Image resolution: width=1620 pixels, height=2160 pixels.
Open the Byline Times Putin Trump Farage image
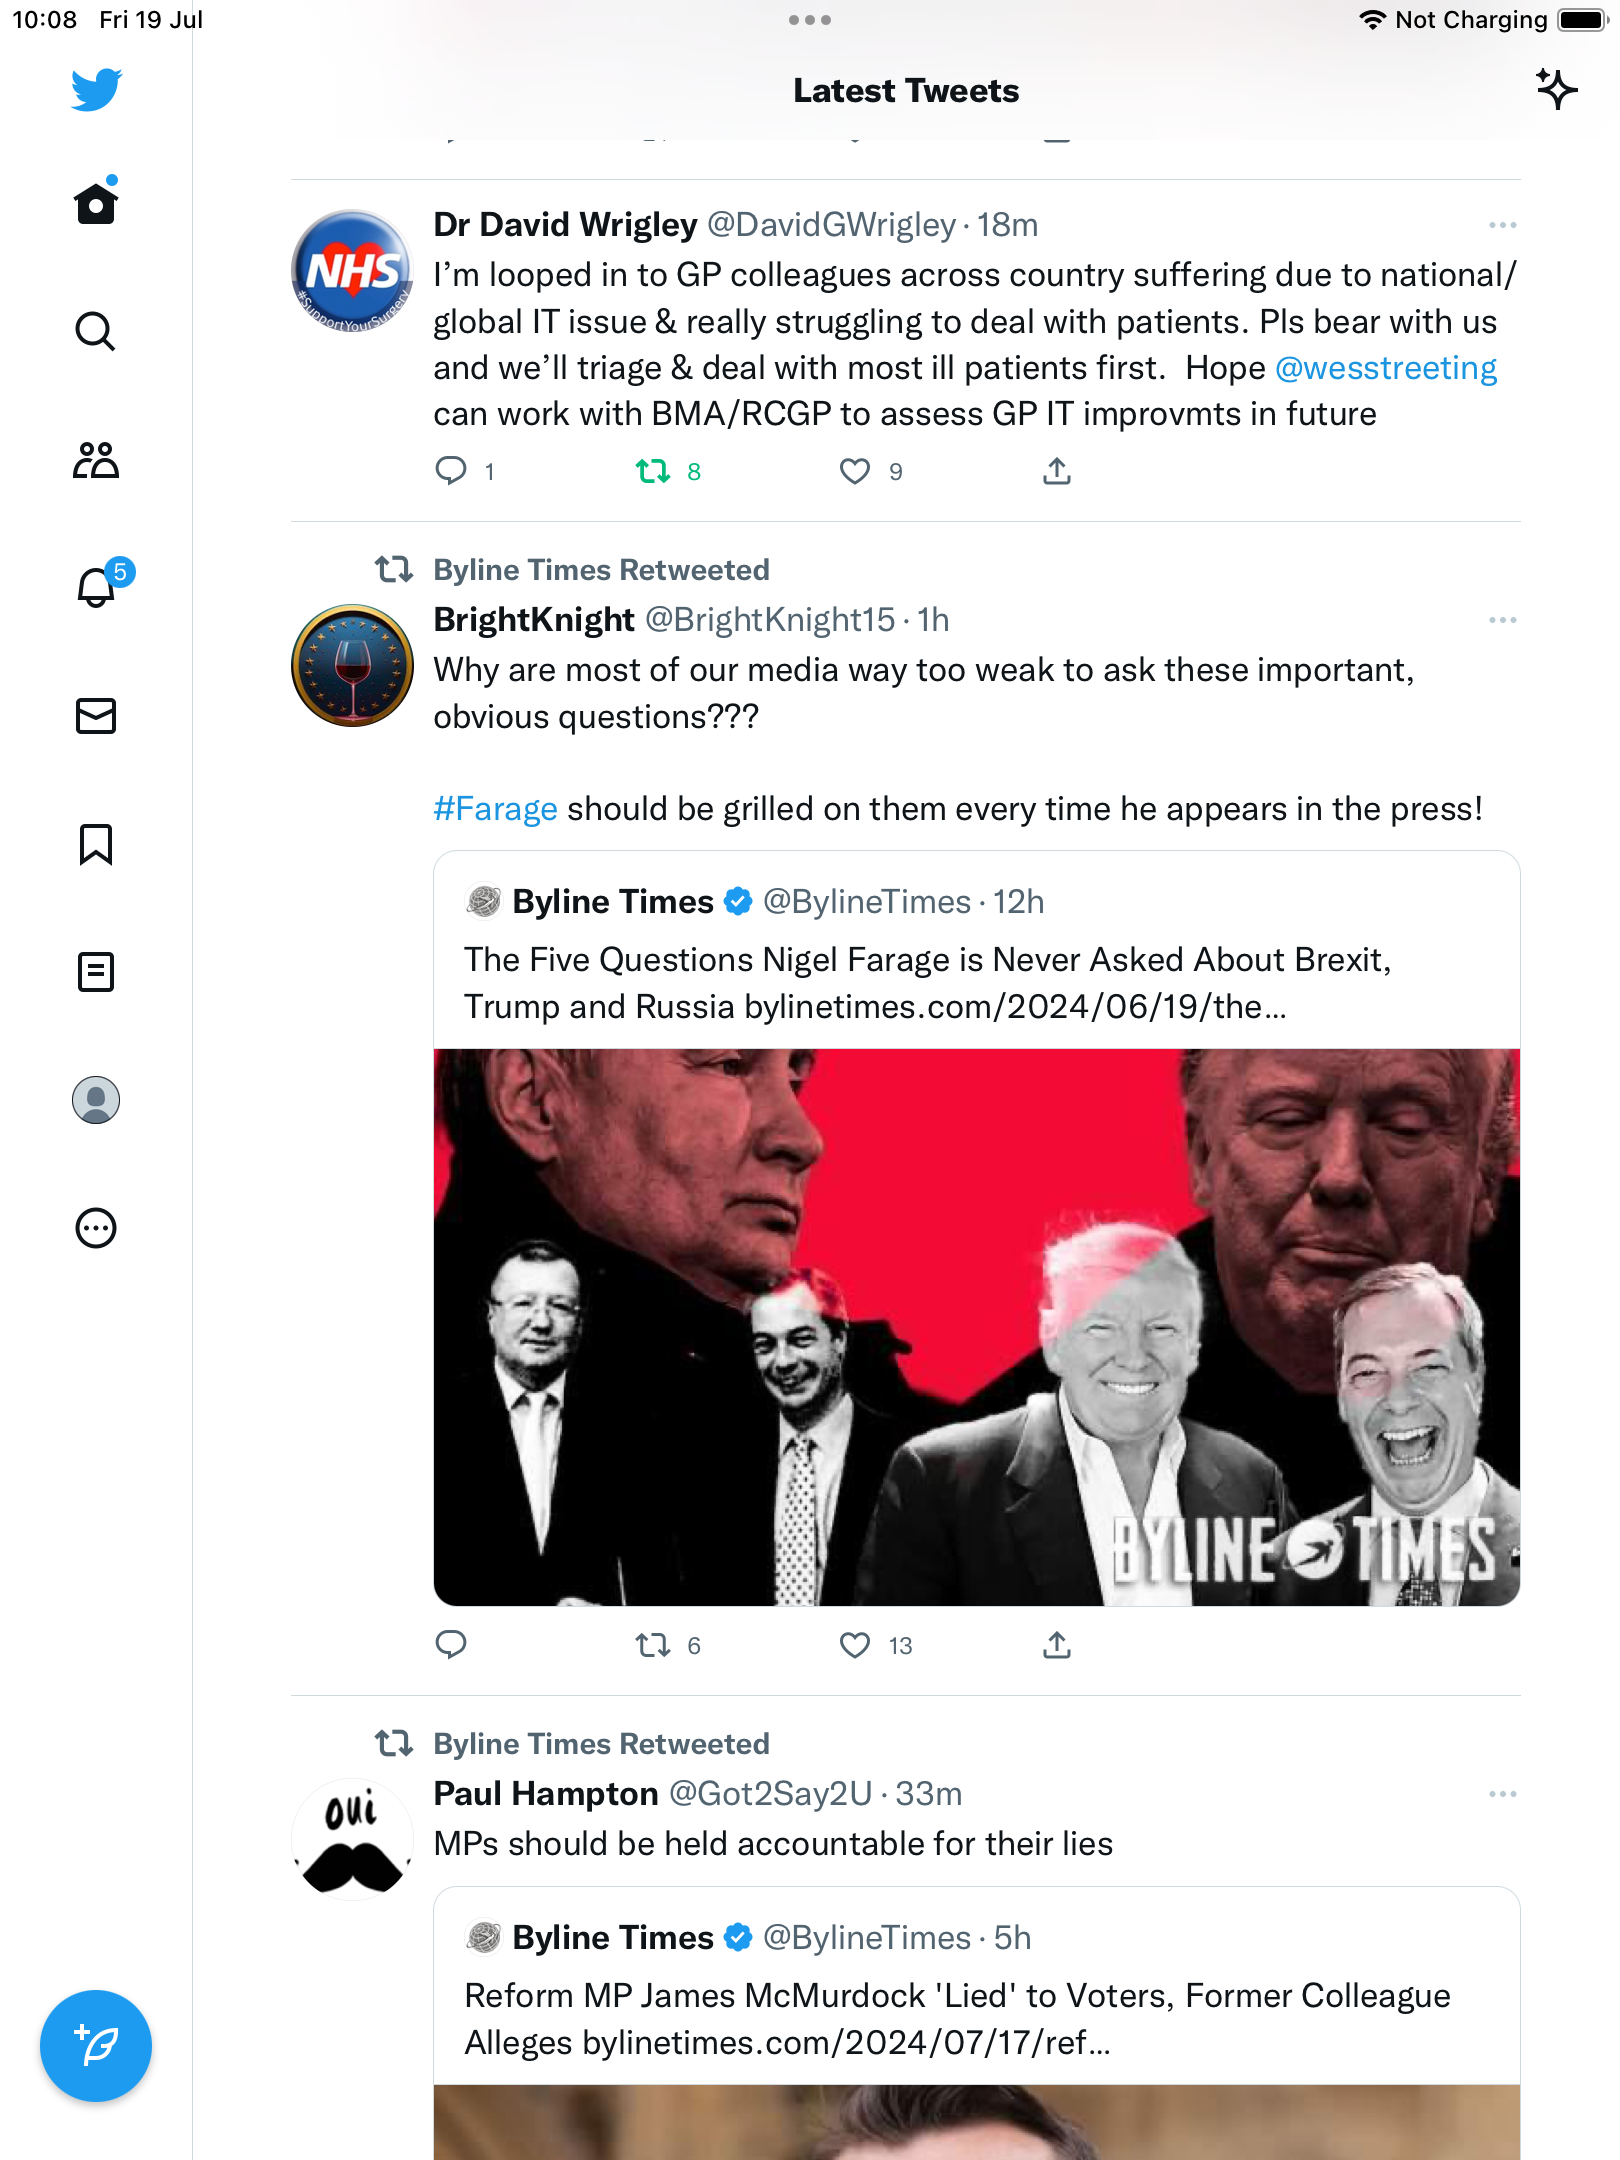[976, 1326]
